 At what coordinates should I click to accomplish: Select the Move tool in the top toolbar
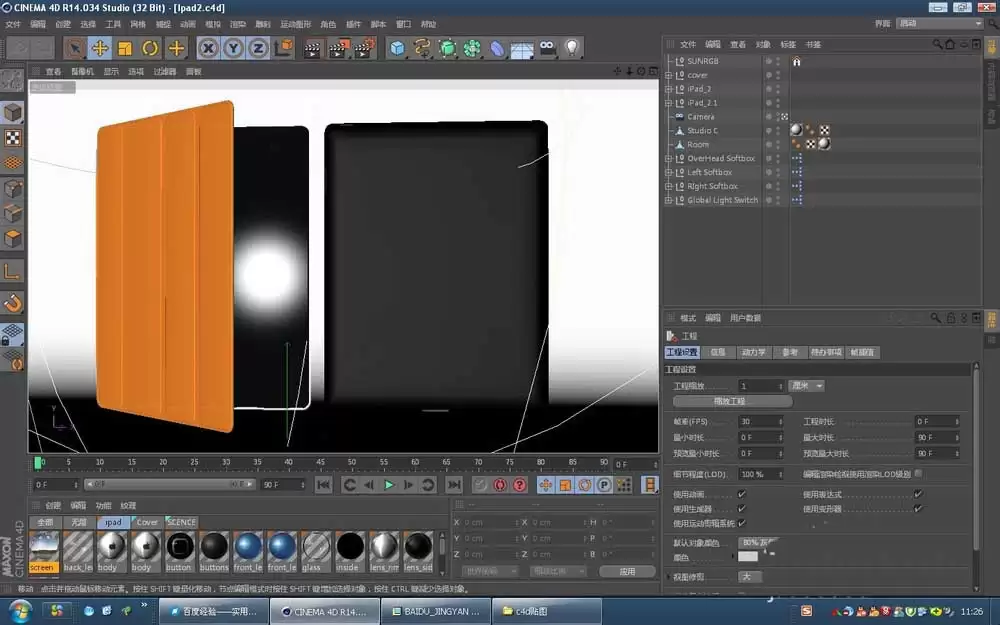pyautogui.click(x=100, y=47)
